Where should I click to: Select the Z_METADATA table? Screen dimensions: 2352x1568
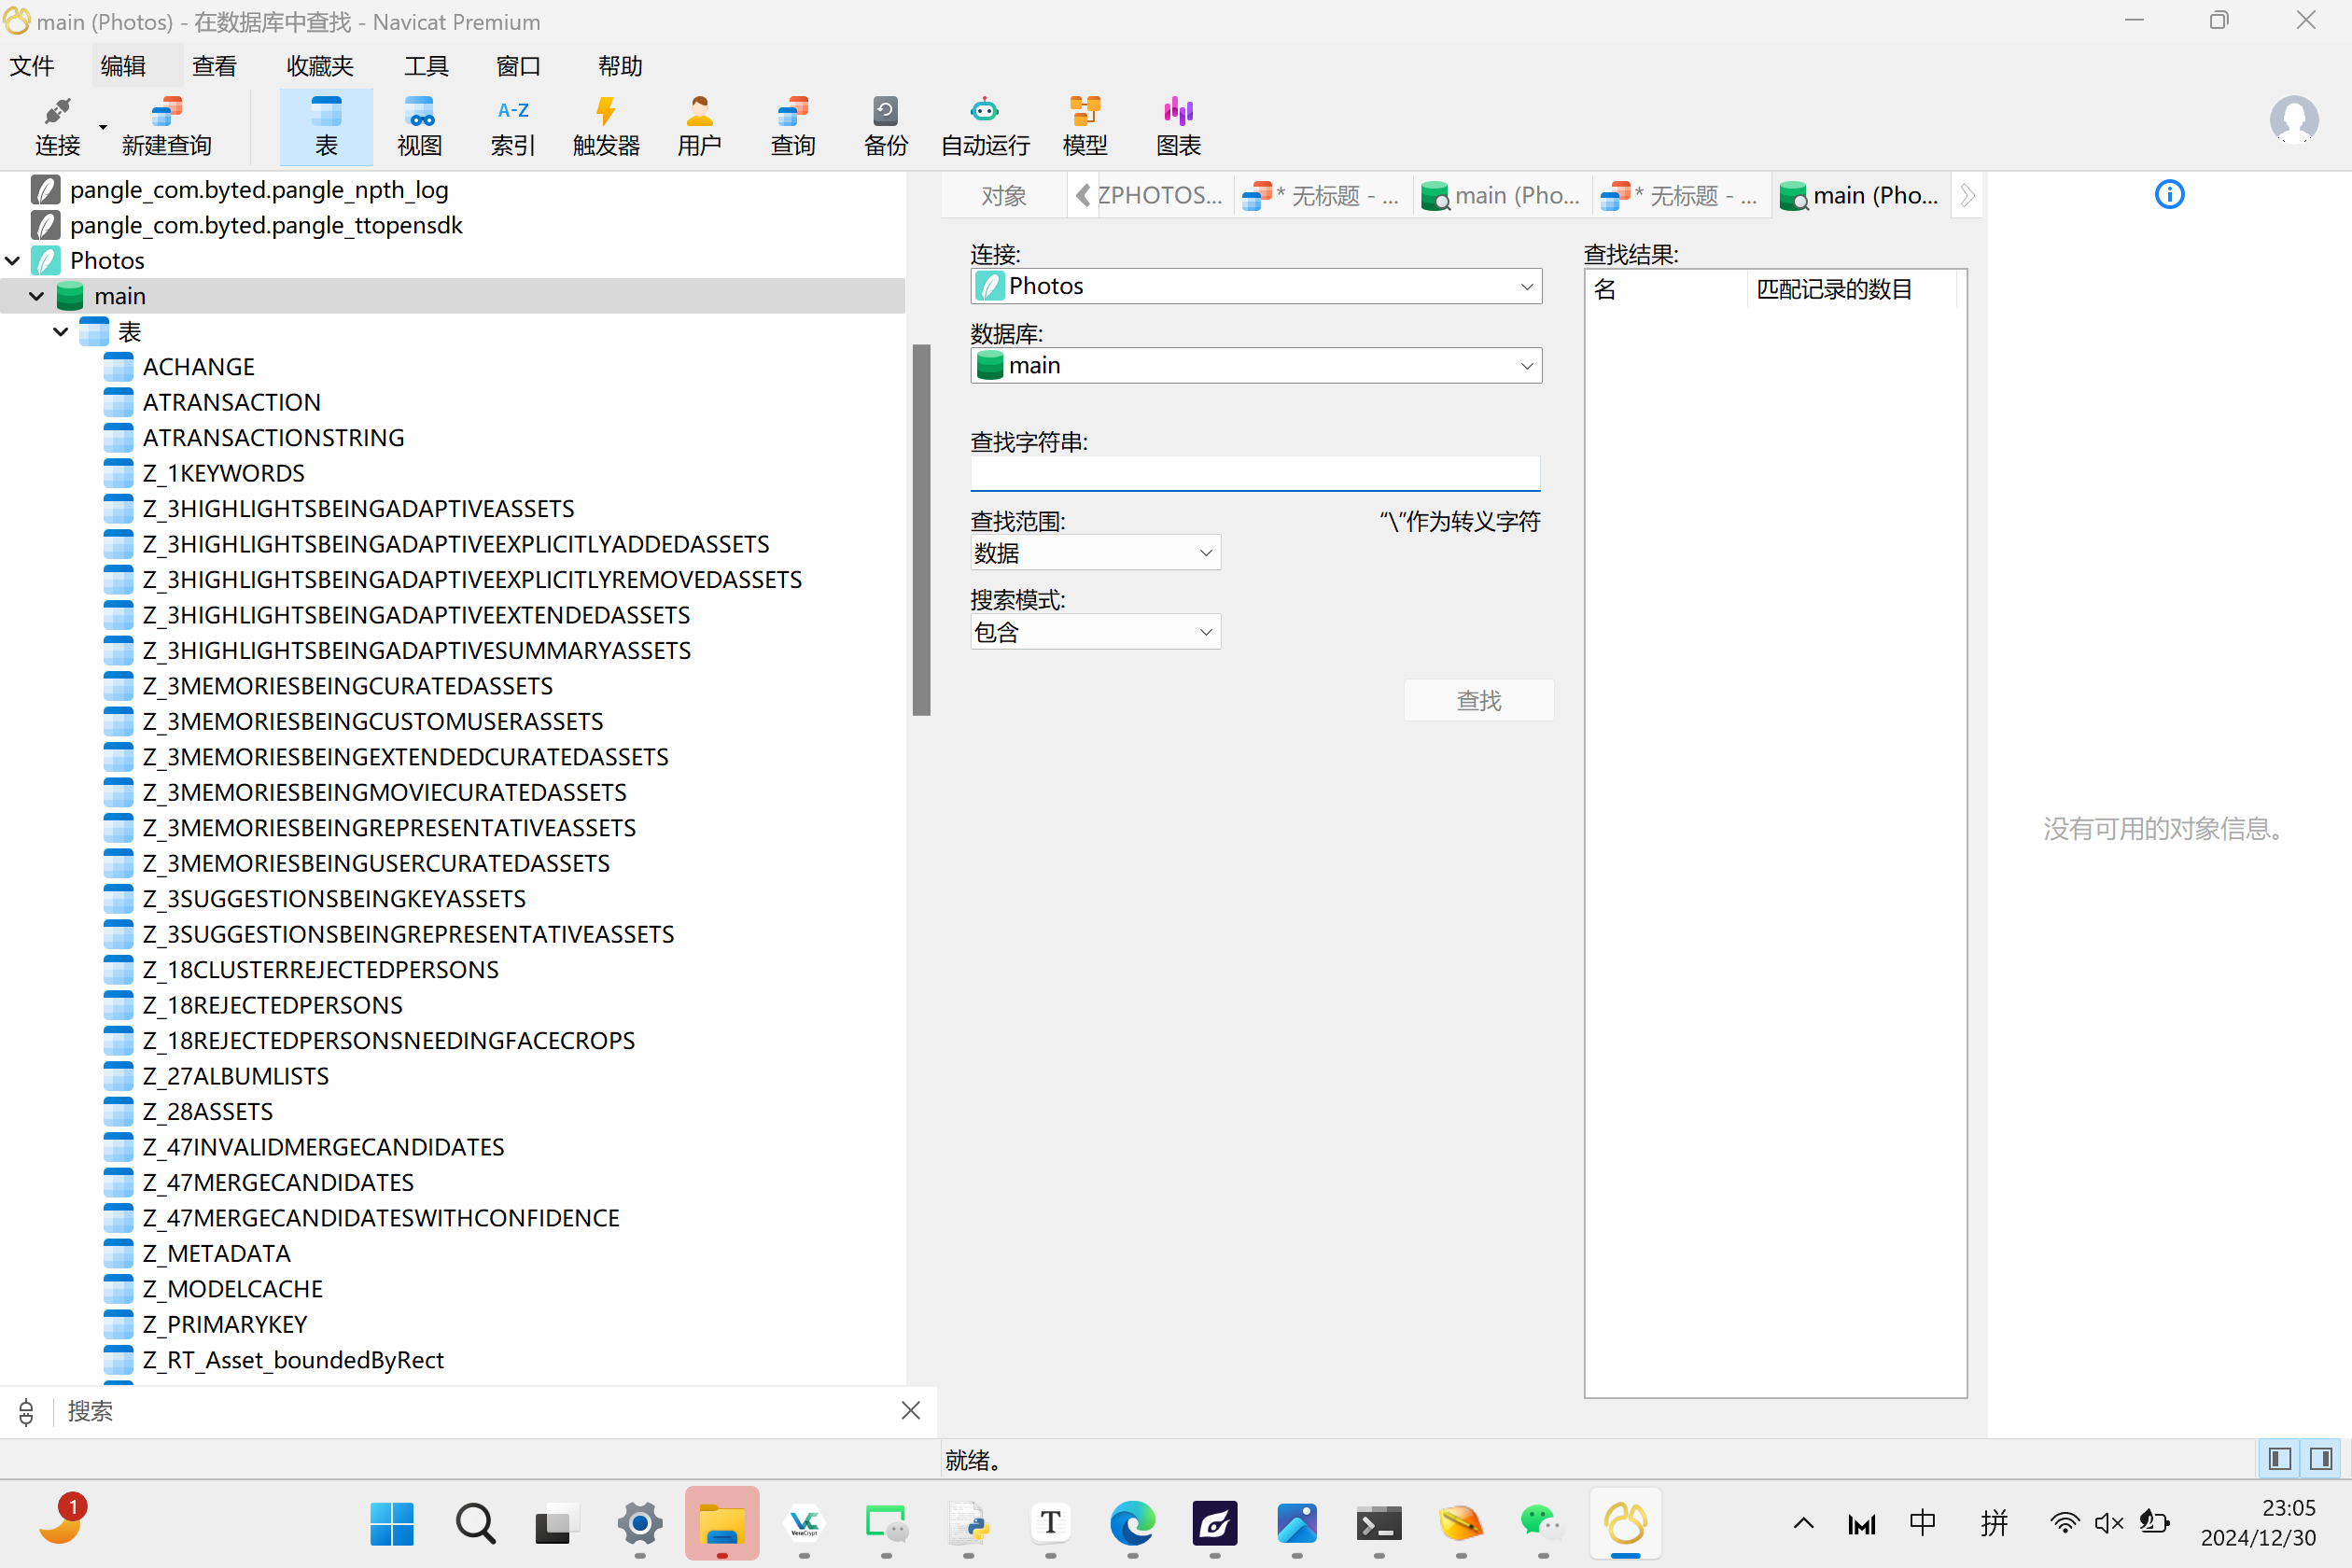point(216,1253)
